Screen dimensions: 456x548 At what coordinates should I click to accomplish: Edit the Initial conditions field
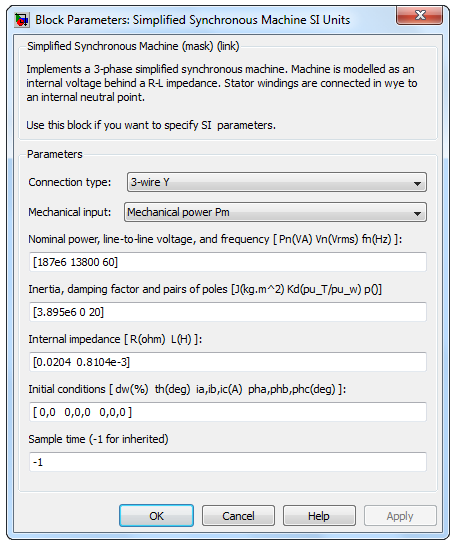(228, 412)
